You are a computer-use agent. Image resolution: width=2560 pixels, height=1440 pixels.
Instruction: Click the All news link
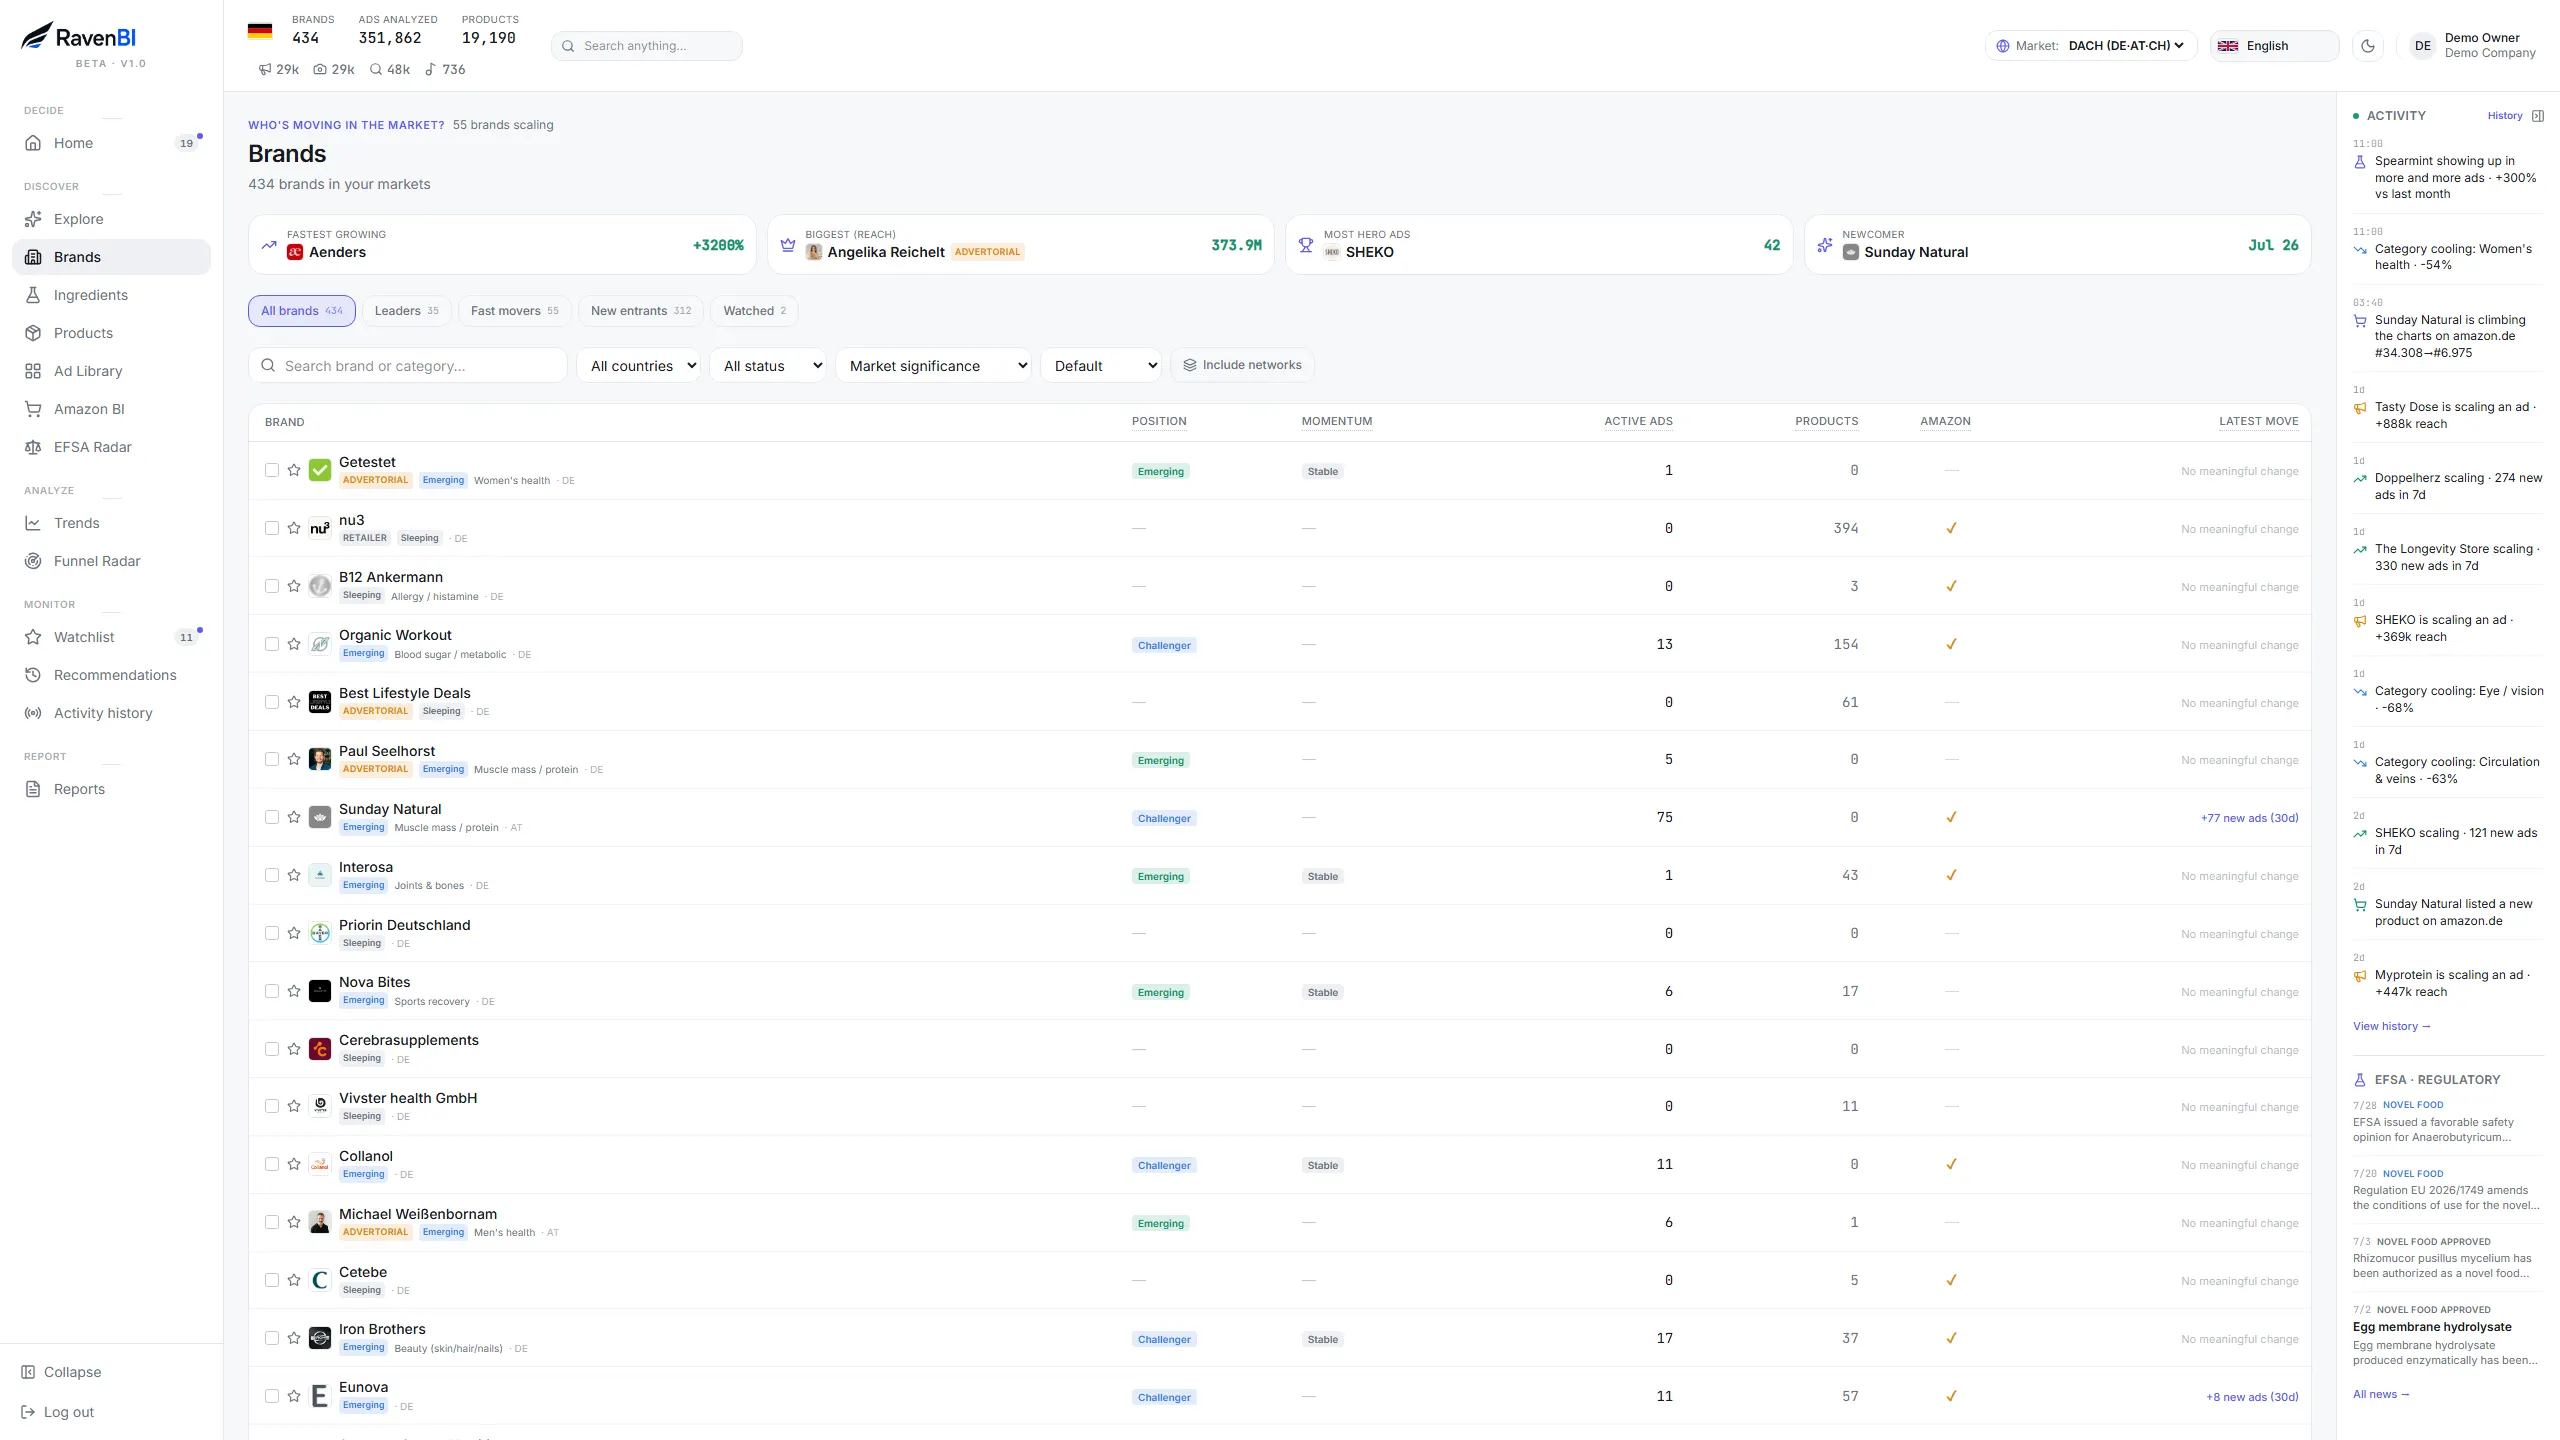point(2381,1394)
